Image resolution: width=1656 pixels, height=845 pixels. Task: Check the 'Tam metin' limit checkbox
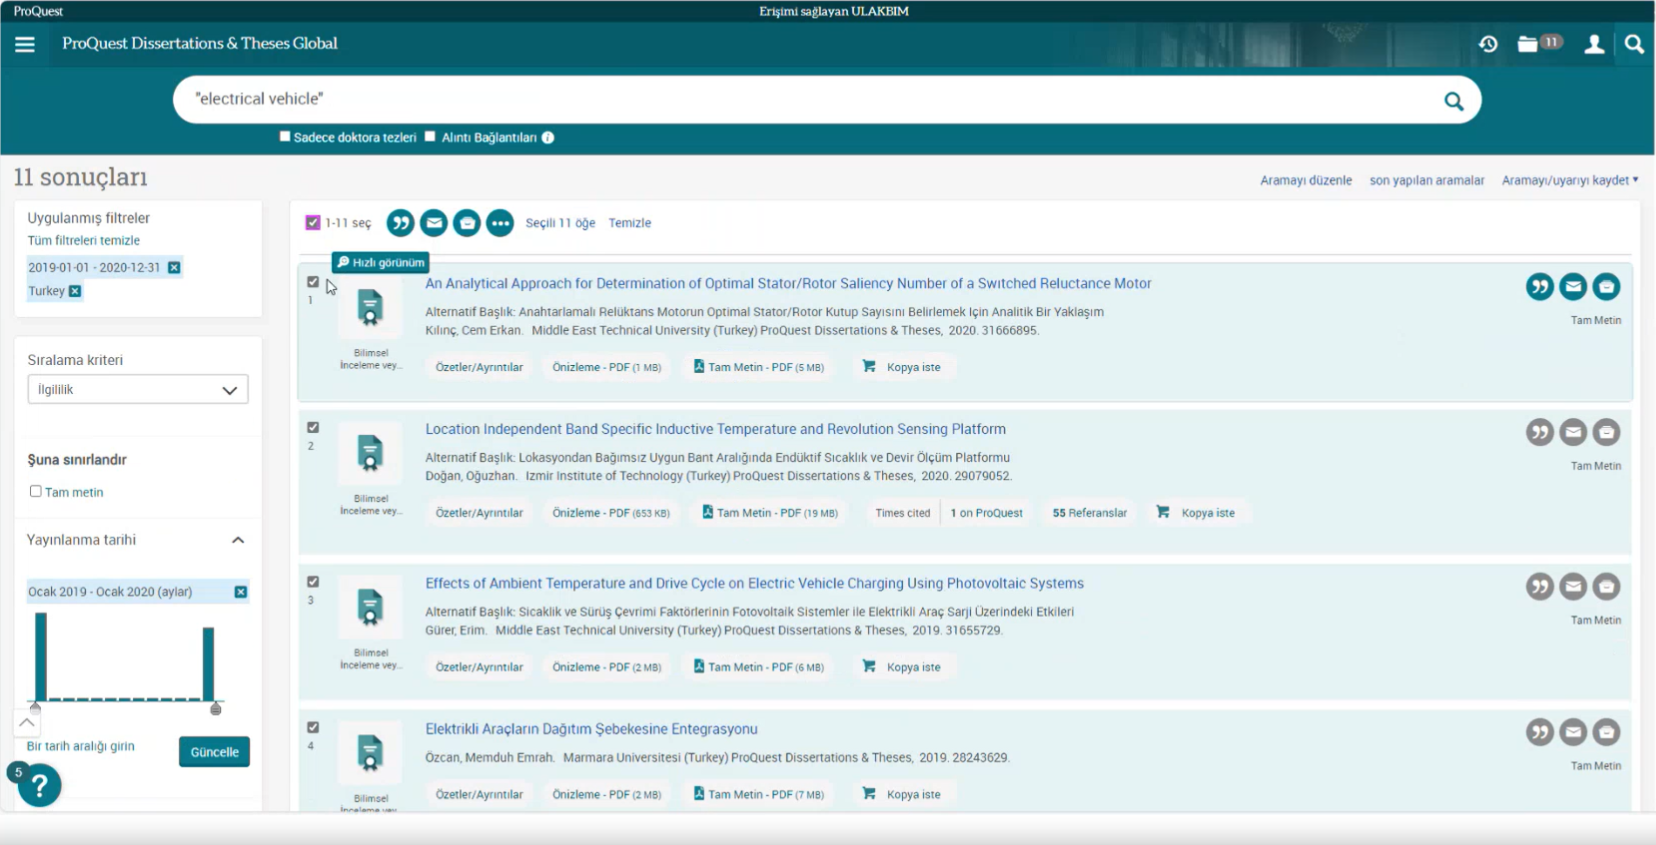(36, 491)
